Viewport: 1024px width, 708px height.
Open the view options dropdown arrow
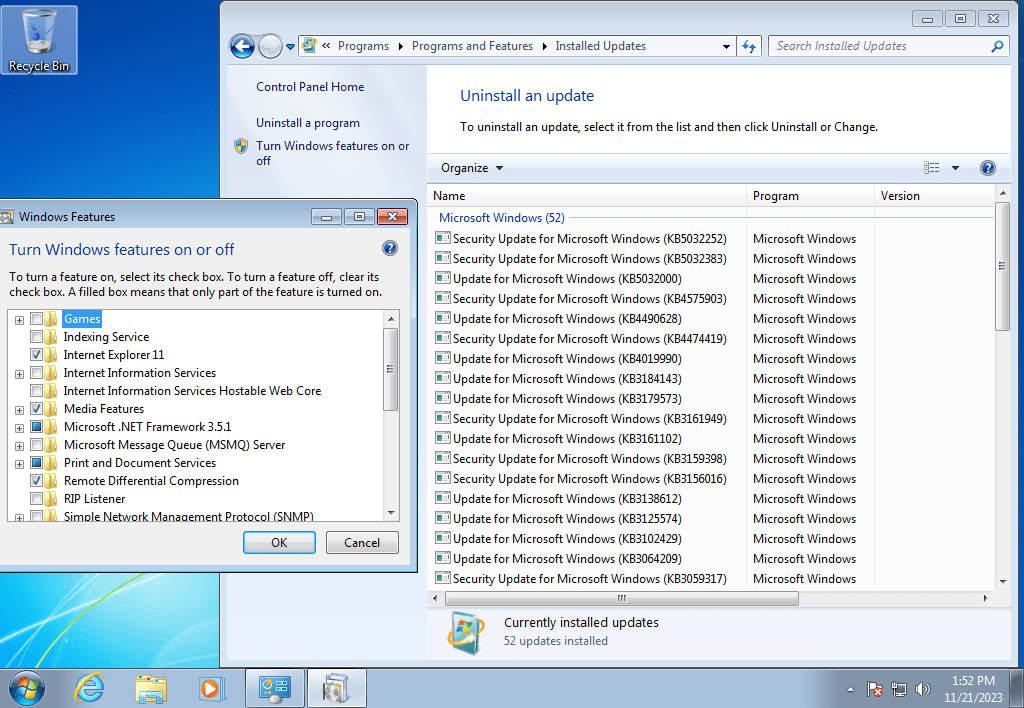[x=955, y=168]
